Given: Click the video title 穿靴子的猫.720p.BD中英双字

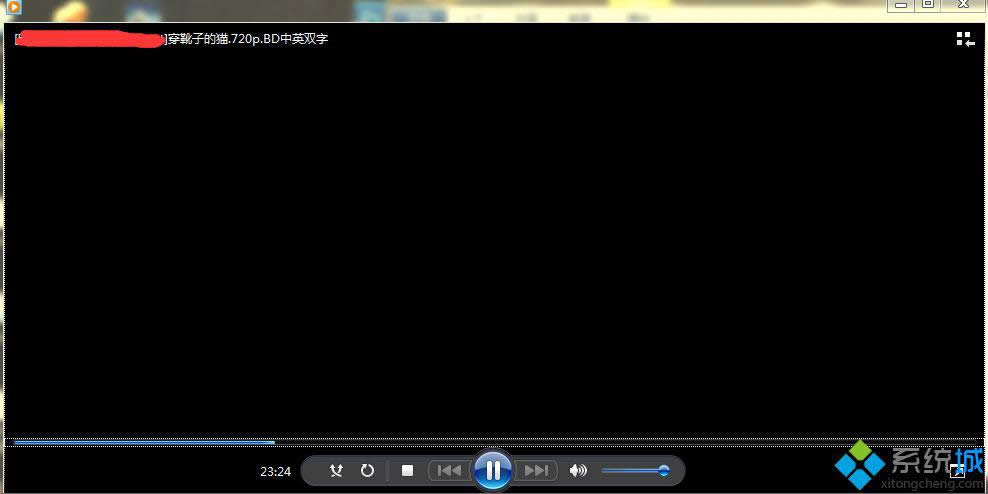Looking at the screenshot, I should point(248,39).
